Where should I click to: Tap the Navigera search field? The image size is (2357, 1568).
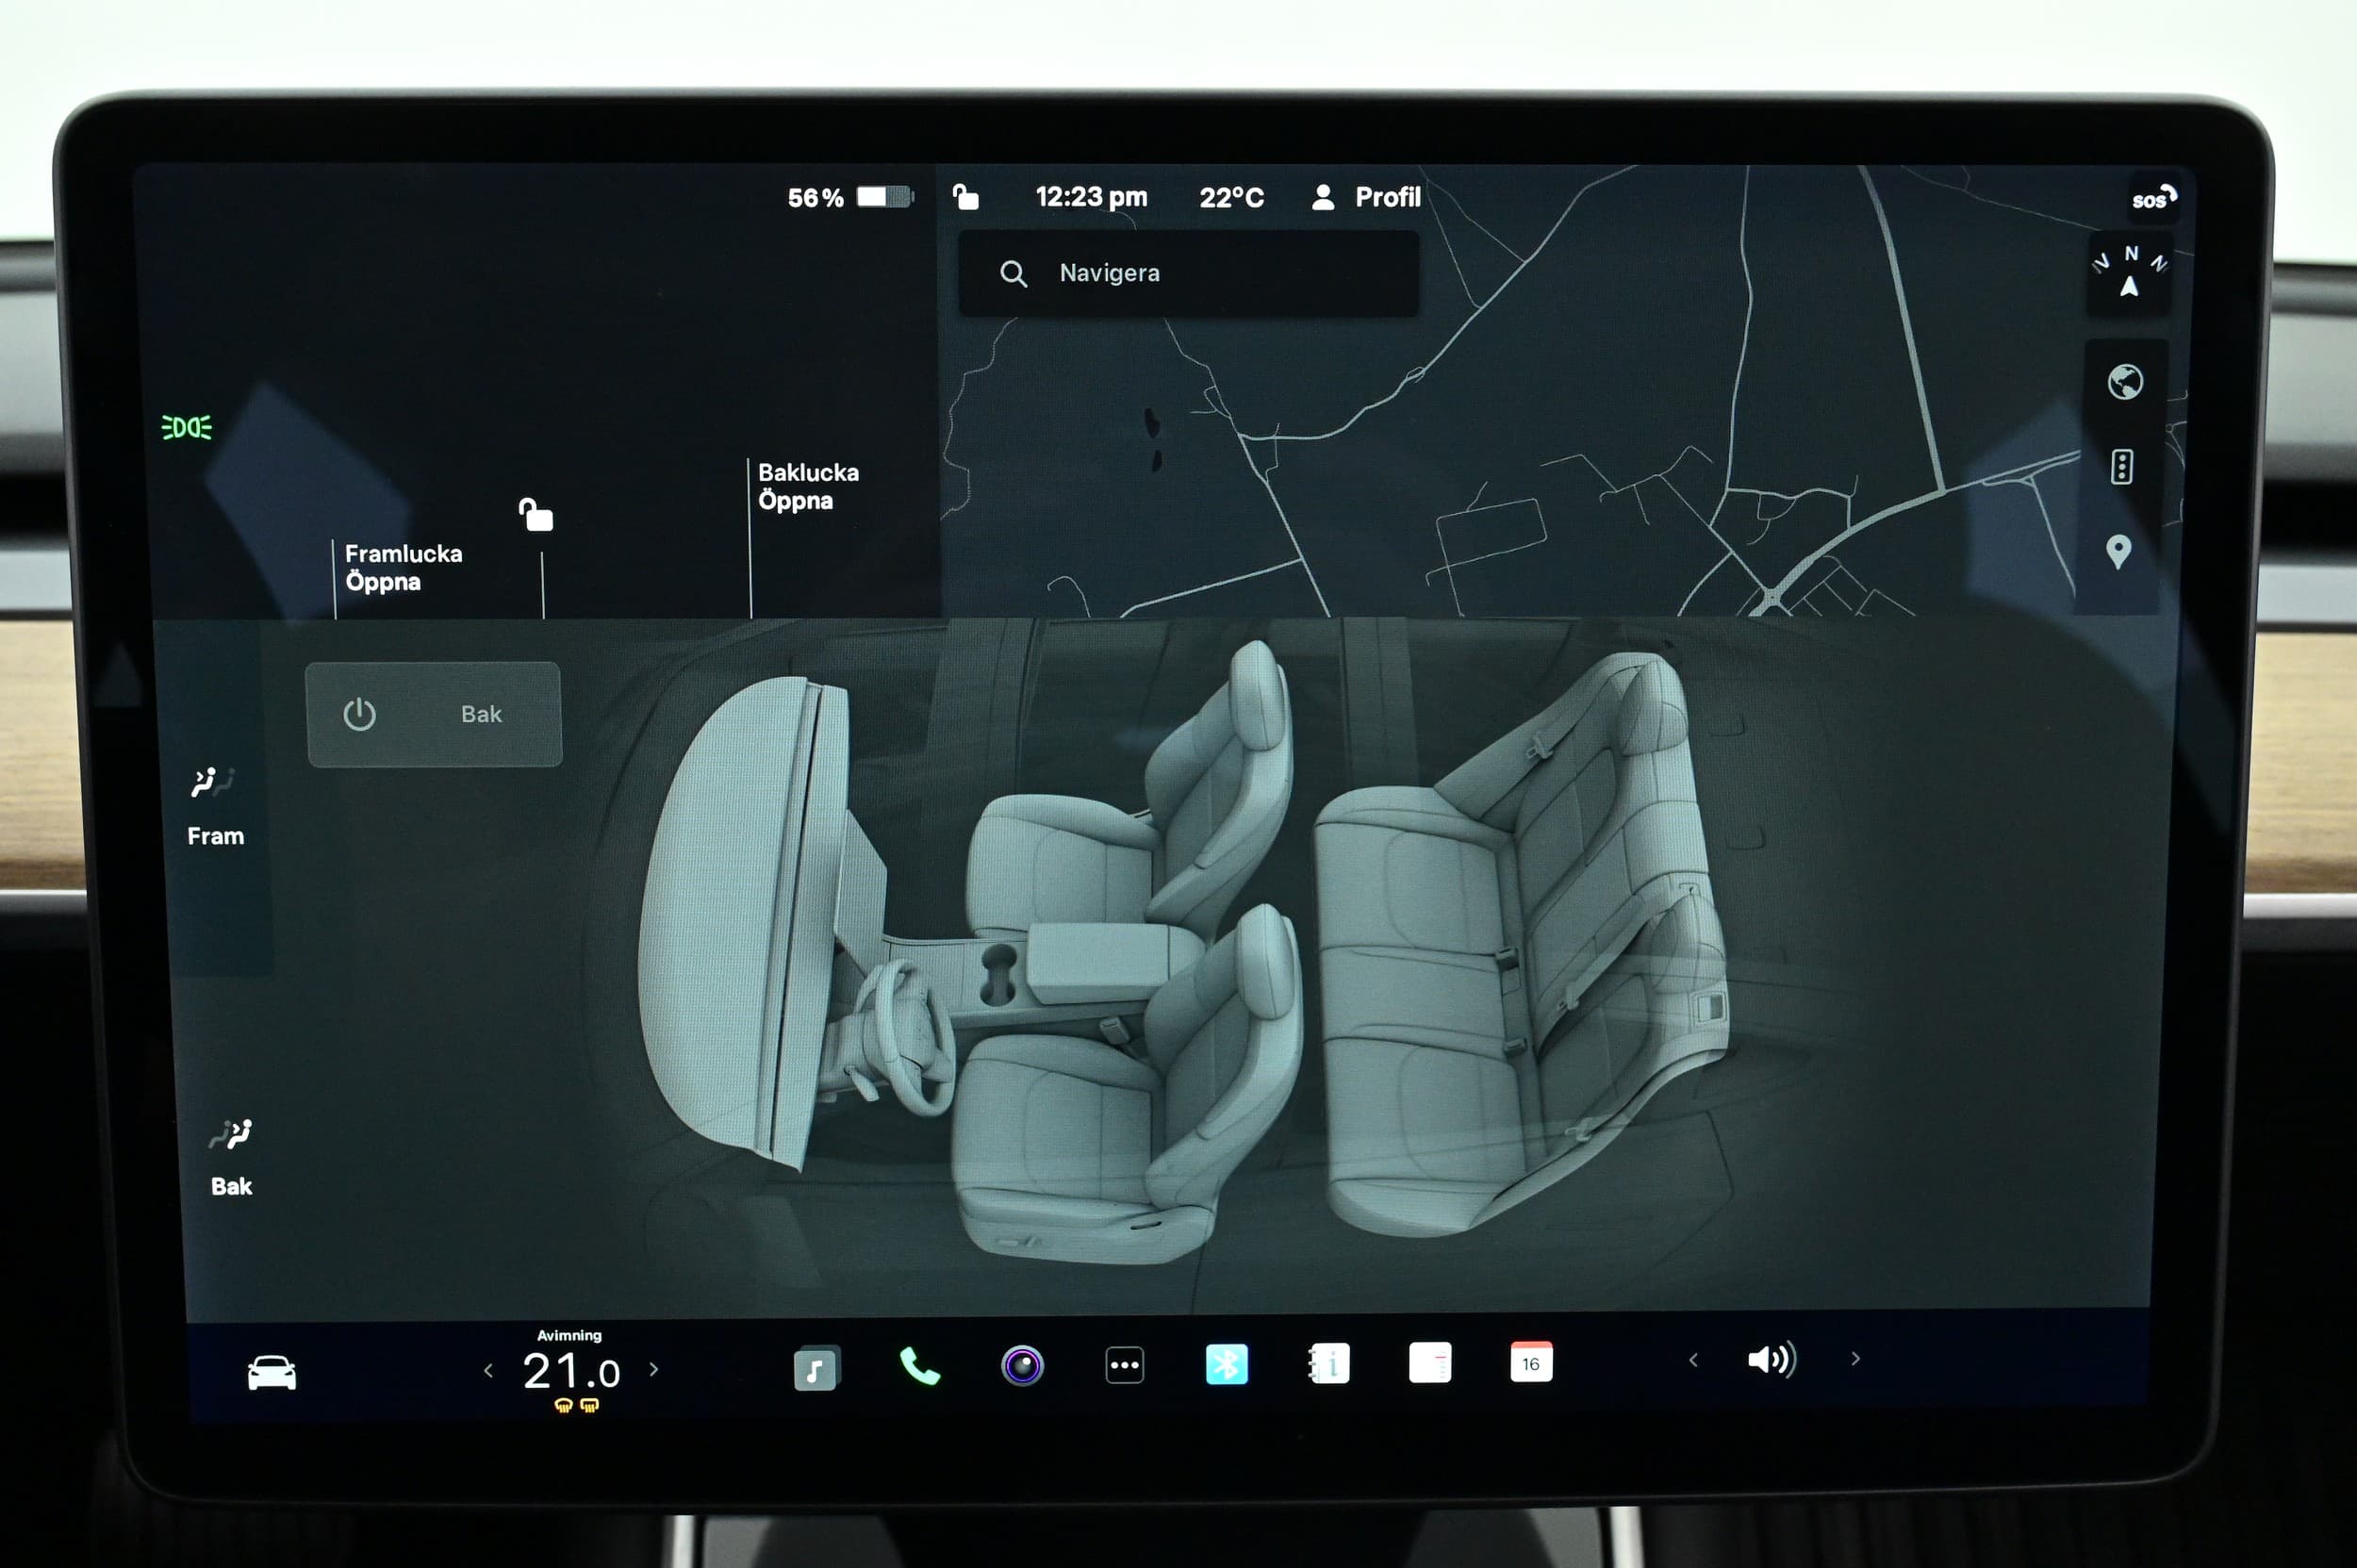(x=1188, y=273)
